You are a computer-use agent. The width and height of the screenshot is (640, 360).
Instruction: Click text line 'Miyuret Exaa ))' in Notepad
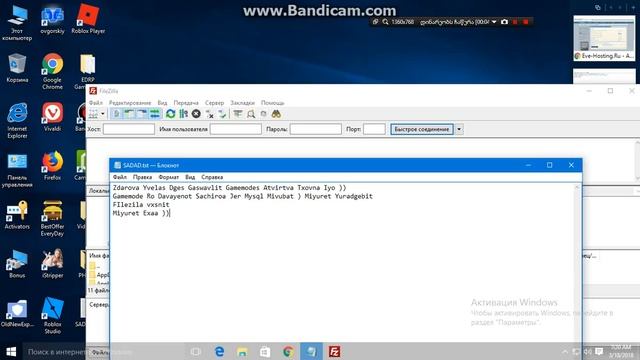pyautogui.click(x=141, y=213)
